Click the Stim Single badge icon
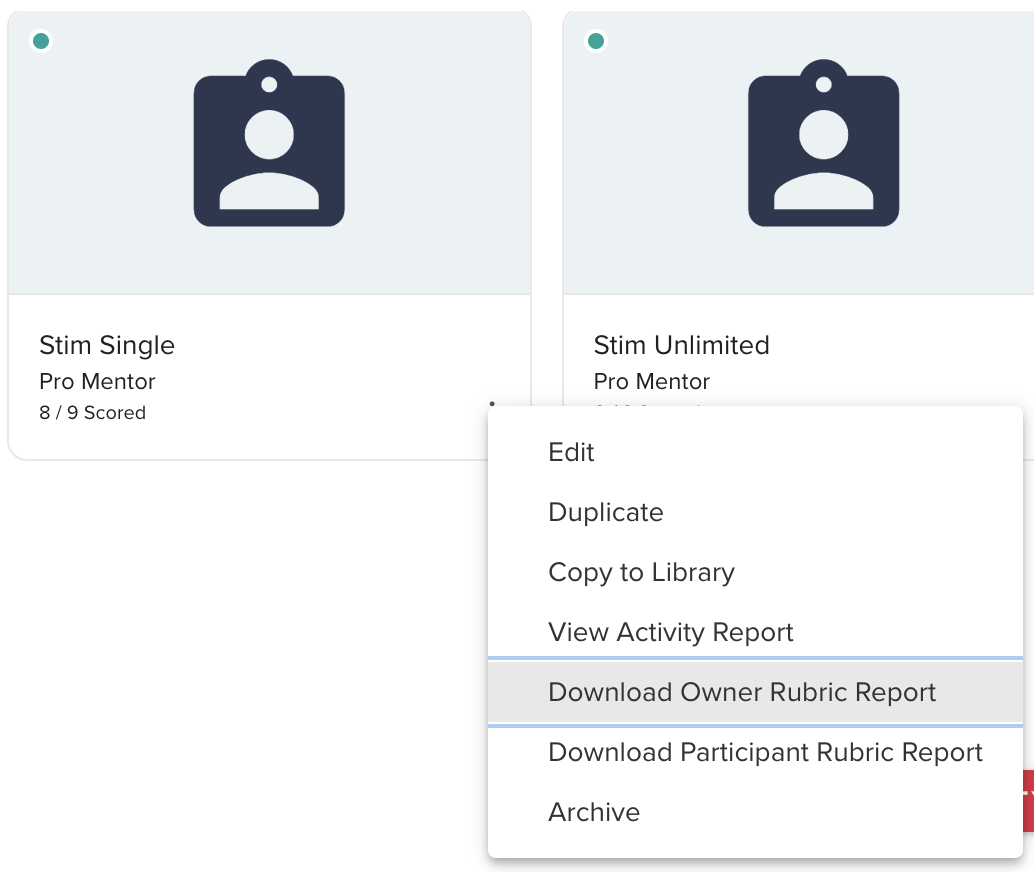 pos(269,143)
